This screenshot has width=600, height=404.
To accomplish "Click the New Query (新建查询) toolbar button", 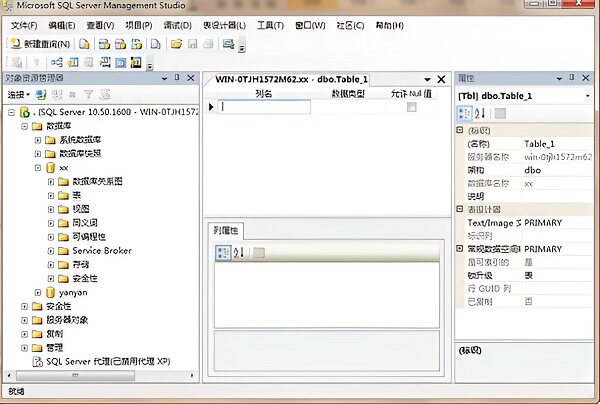I will (x=40, y=44).
